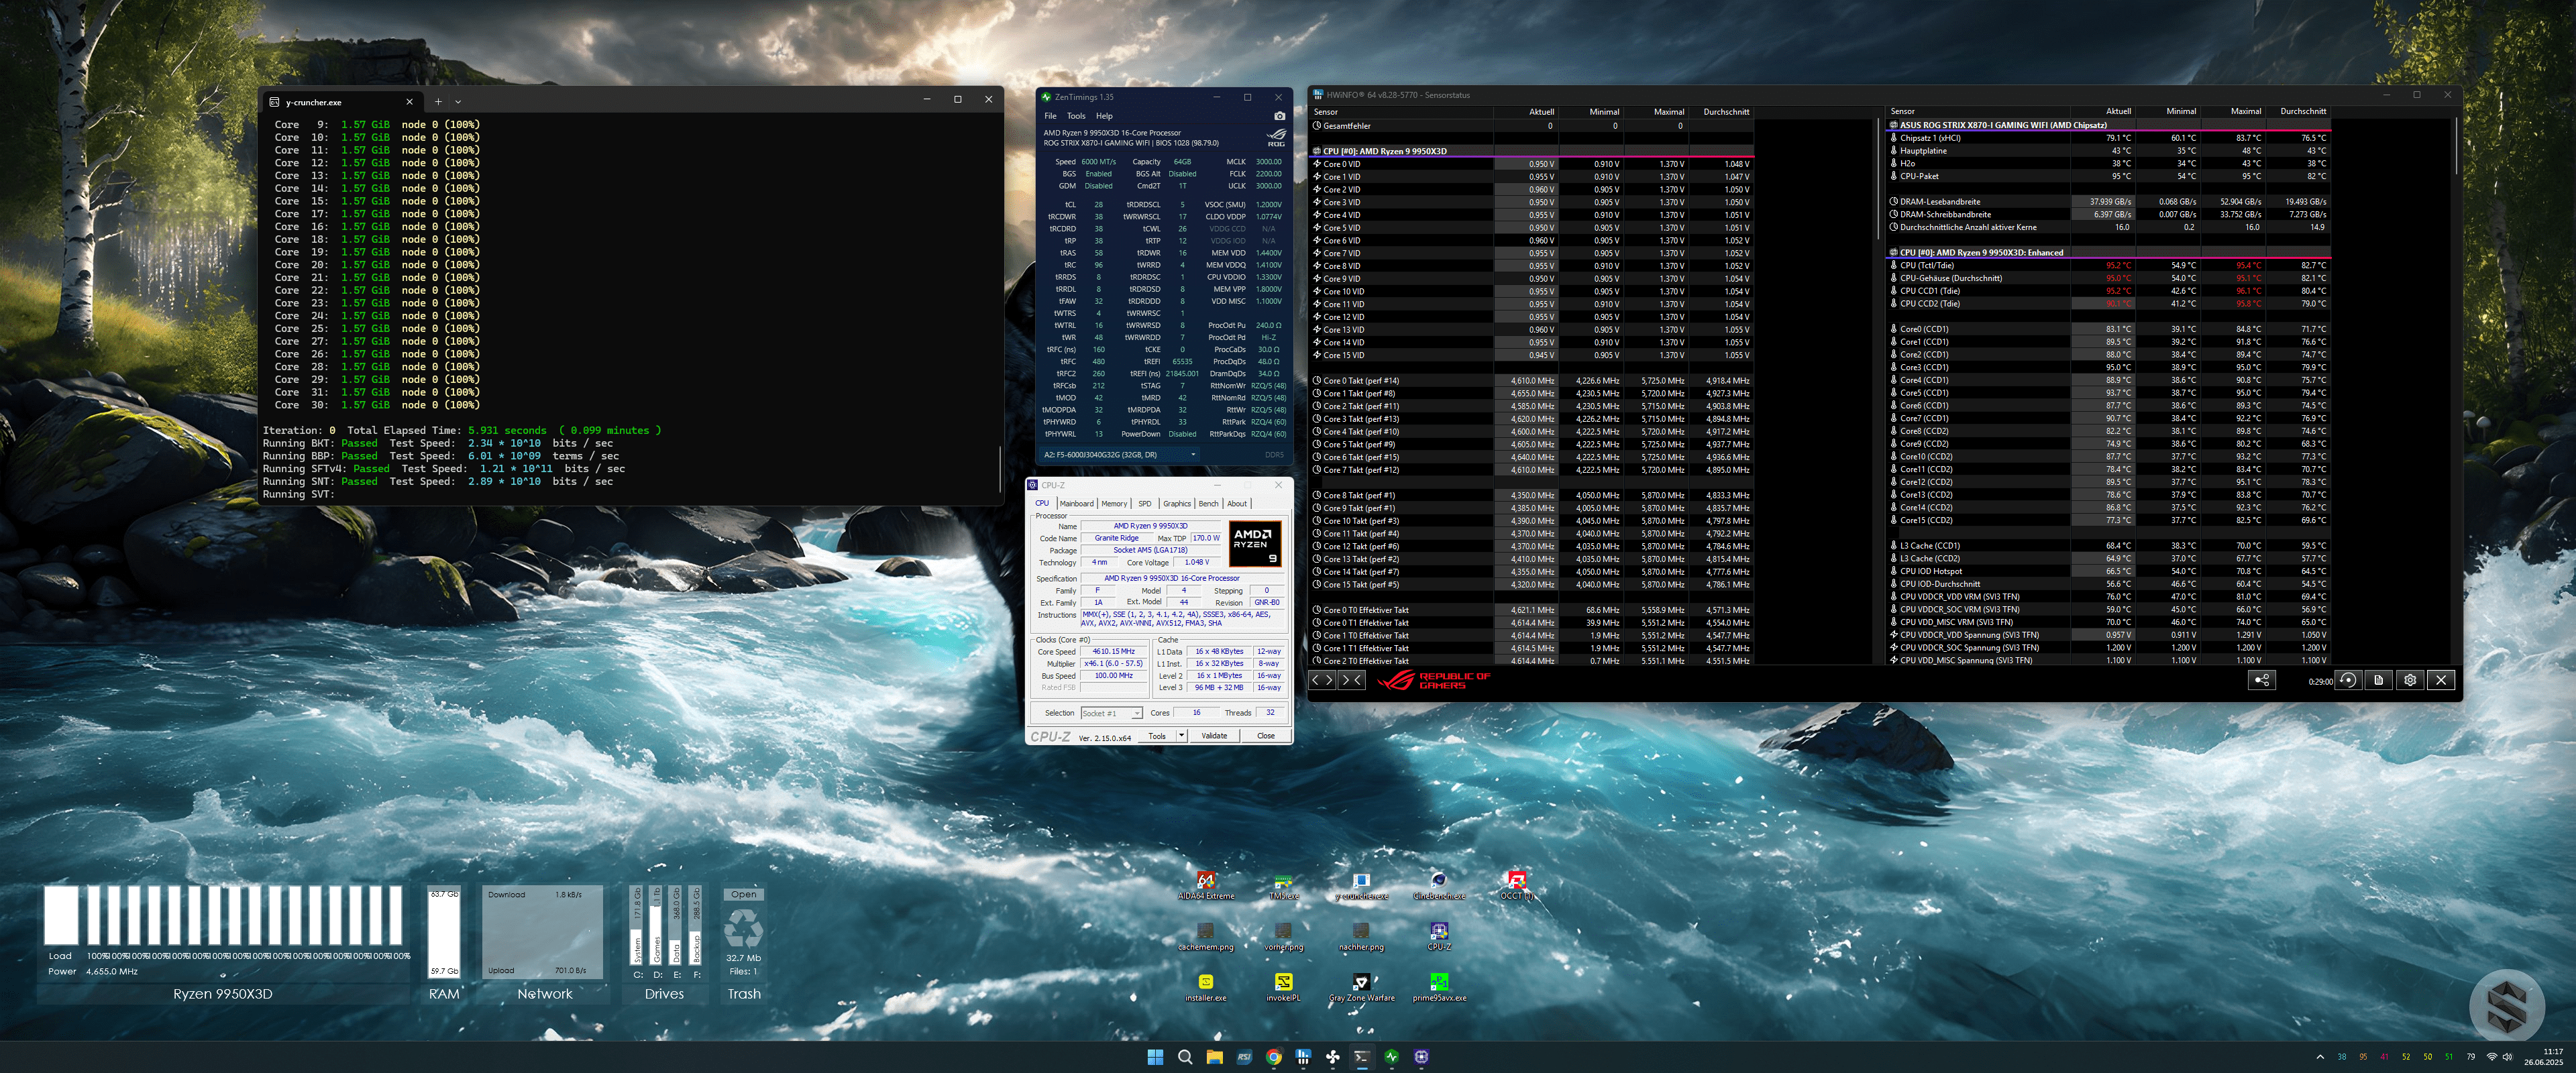The width and height of the screenshot is (2576, 1073).
Task: Click HWiNFO collapse columns arrows icon
Action: click(x=1351, y=680)
